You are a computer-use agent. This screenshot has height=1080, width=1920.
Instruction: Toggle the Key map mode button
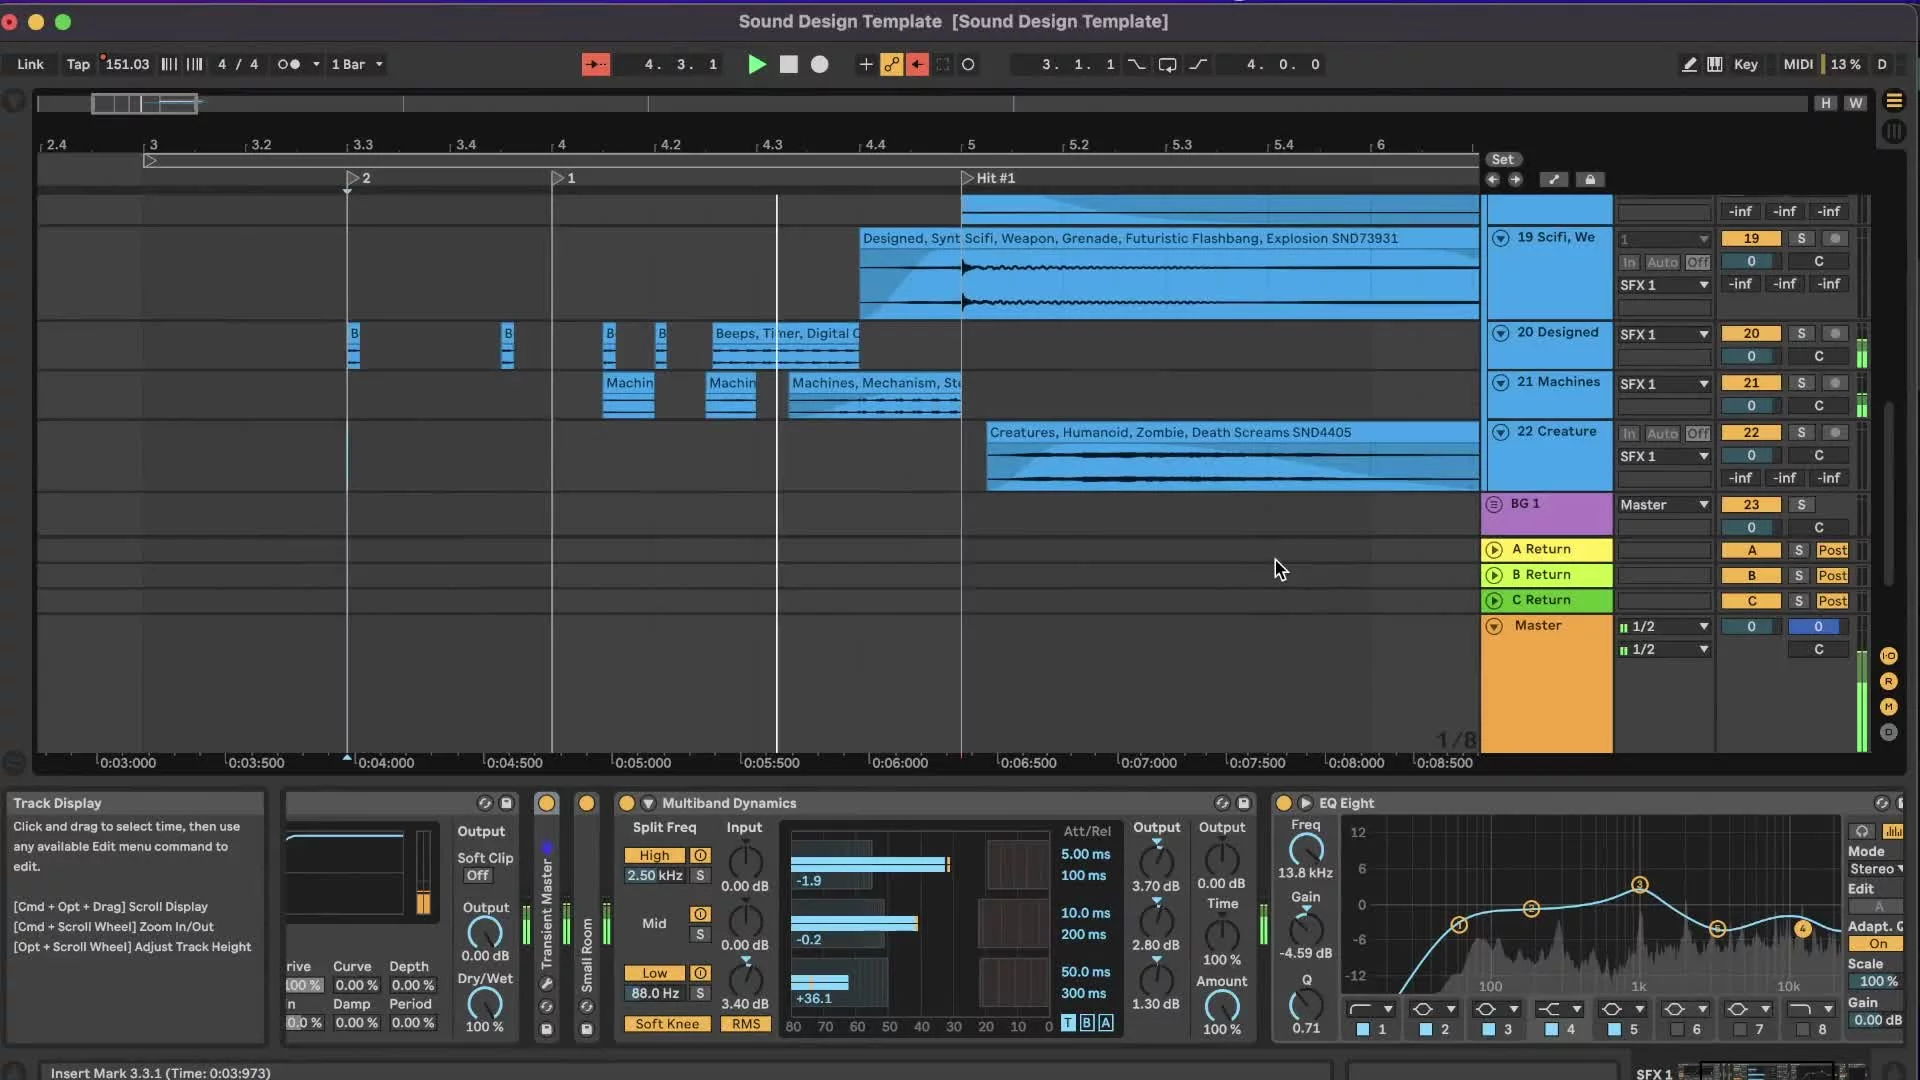click(1746, 64)
